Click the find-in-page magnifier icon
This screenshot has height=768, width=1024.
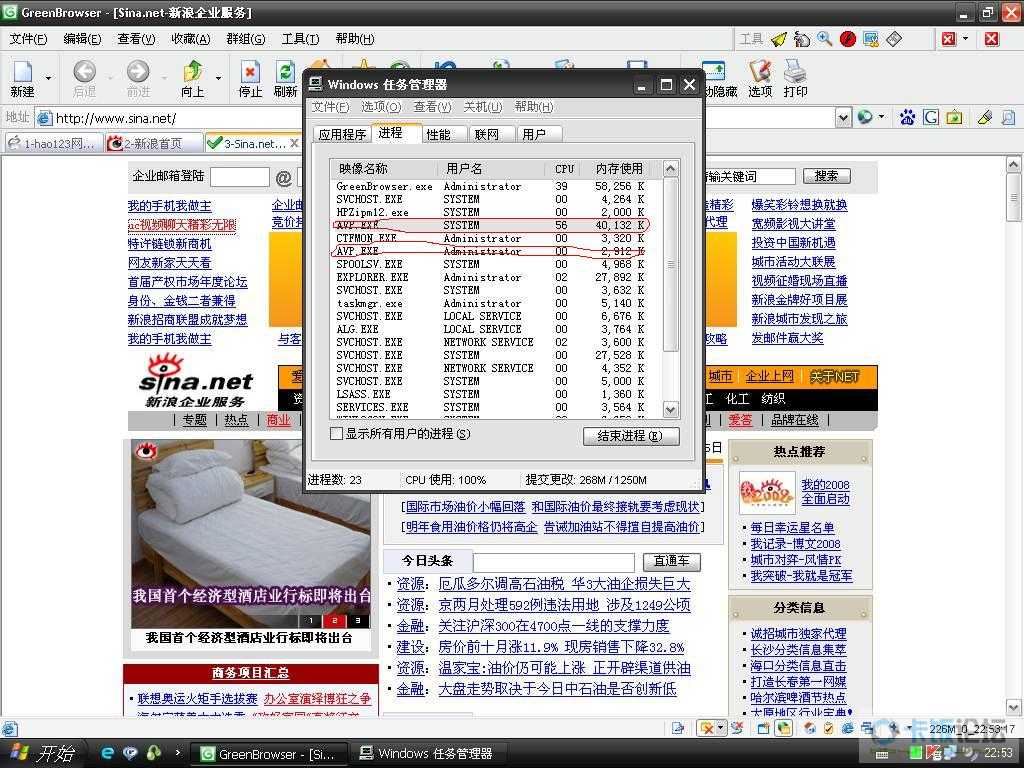point(1008,118)
